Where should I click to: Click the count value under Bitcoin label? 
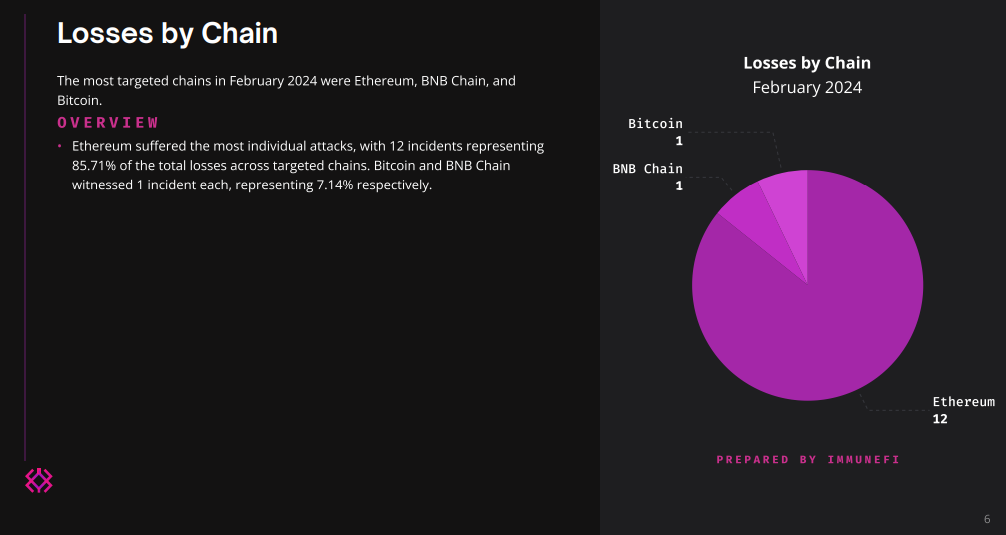[x=679, y=141]
